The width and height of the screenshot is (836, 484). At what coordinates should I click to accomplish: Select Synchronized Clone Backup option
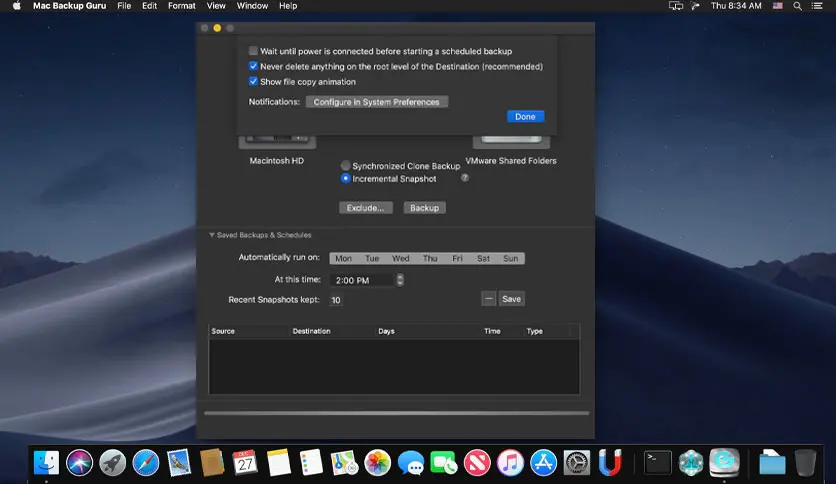345,166
